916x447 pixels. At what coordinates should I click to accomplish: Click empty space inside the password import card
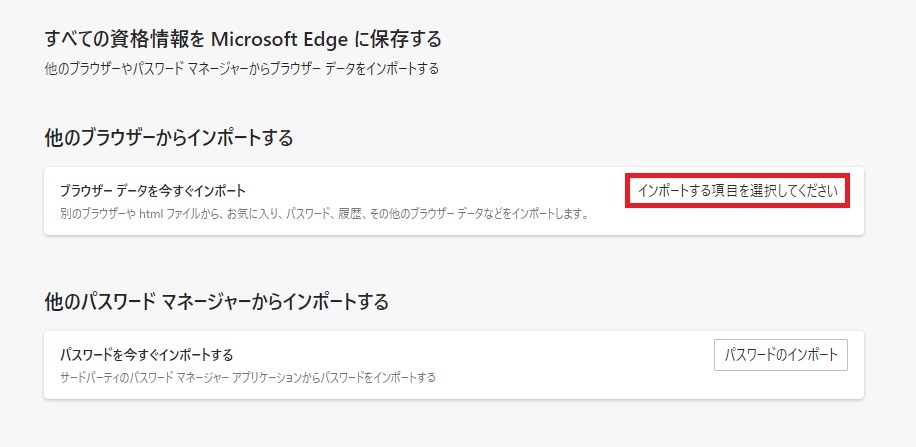click(x=467, y=356)
